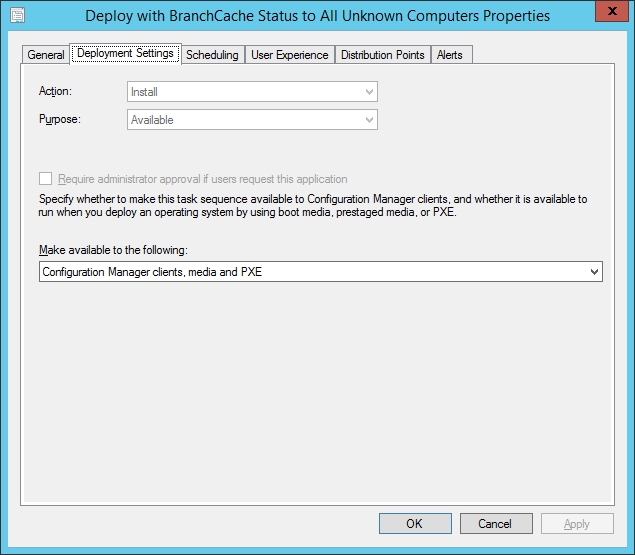This screenshot has width=635, height=555.
Task: Click the Configuration Manager clients, media and PXE field
Action: point(310,272)
